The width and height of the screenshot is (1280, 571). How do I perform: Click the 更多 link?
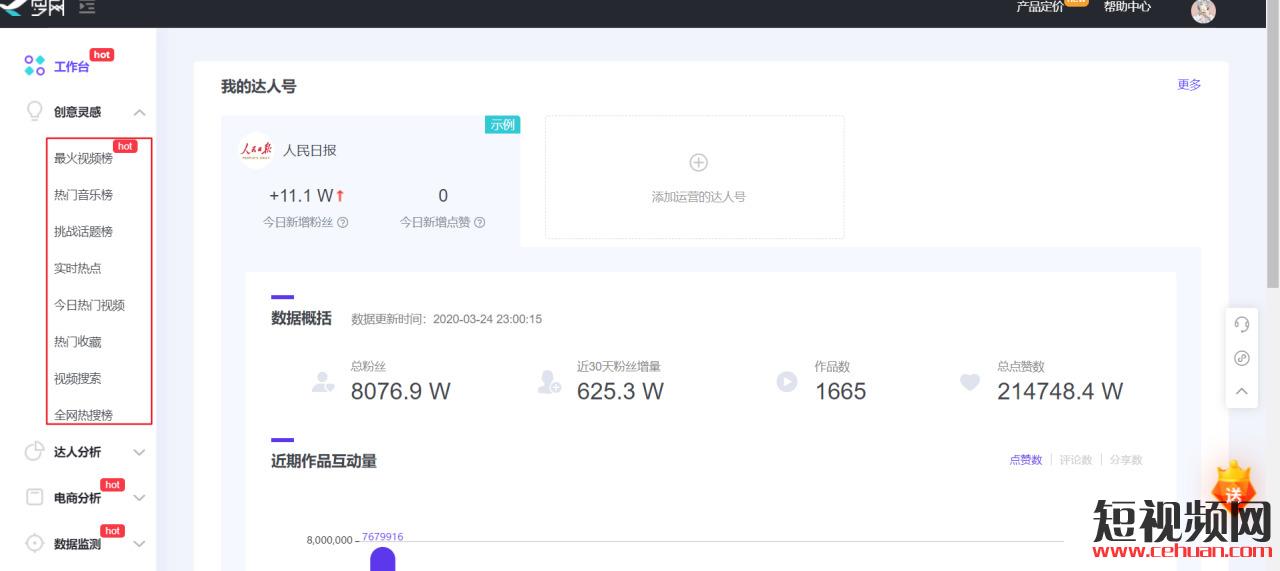click(1189, 85)
